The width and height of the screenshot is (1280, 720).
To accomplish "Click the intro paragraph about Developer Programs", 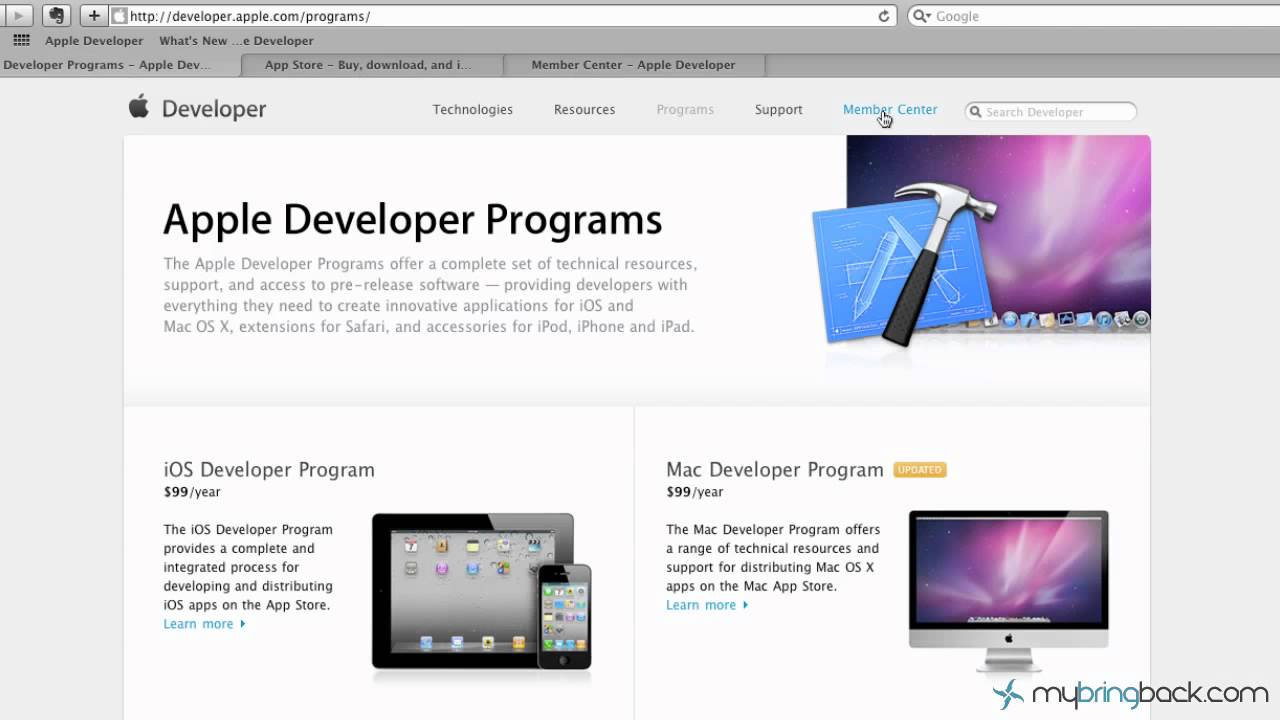I will coord(430,295).
